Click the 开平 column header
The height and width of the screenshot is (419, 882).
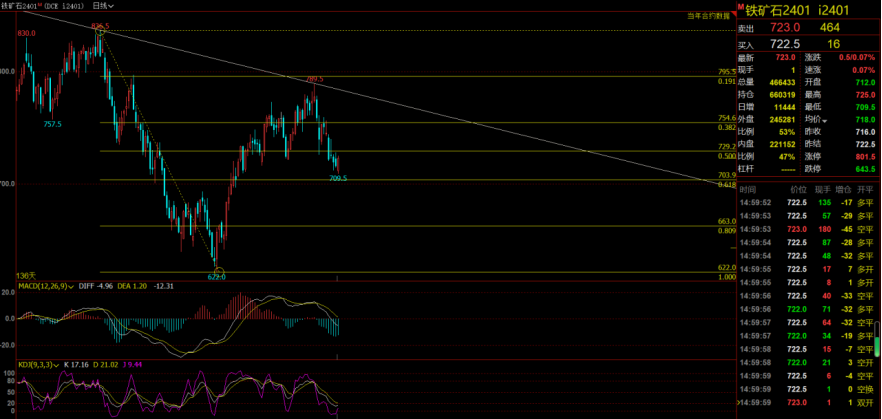(x=865, y=190)
